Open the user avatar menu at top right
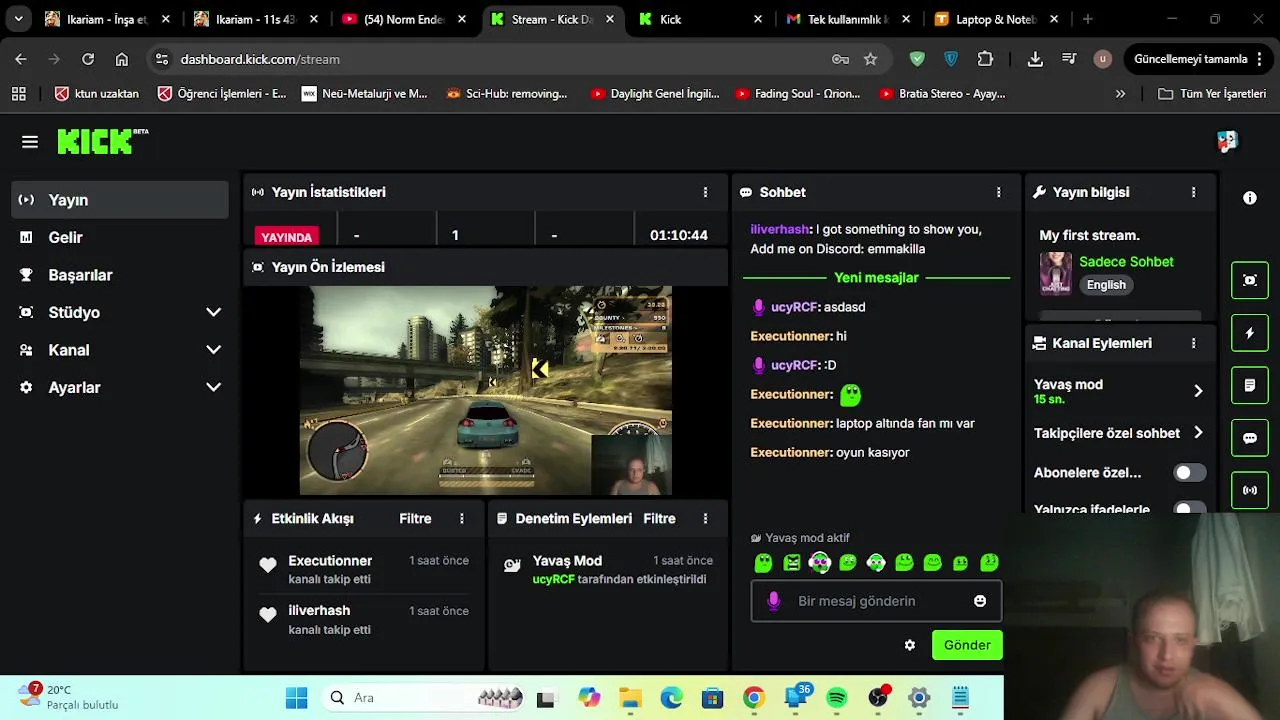The width and height of the screenshot is (1280, 720). (1227, 142)
